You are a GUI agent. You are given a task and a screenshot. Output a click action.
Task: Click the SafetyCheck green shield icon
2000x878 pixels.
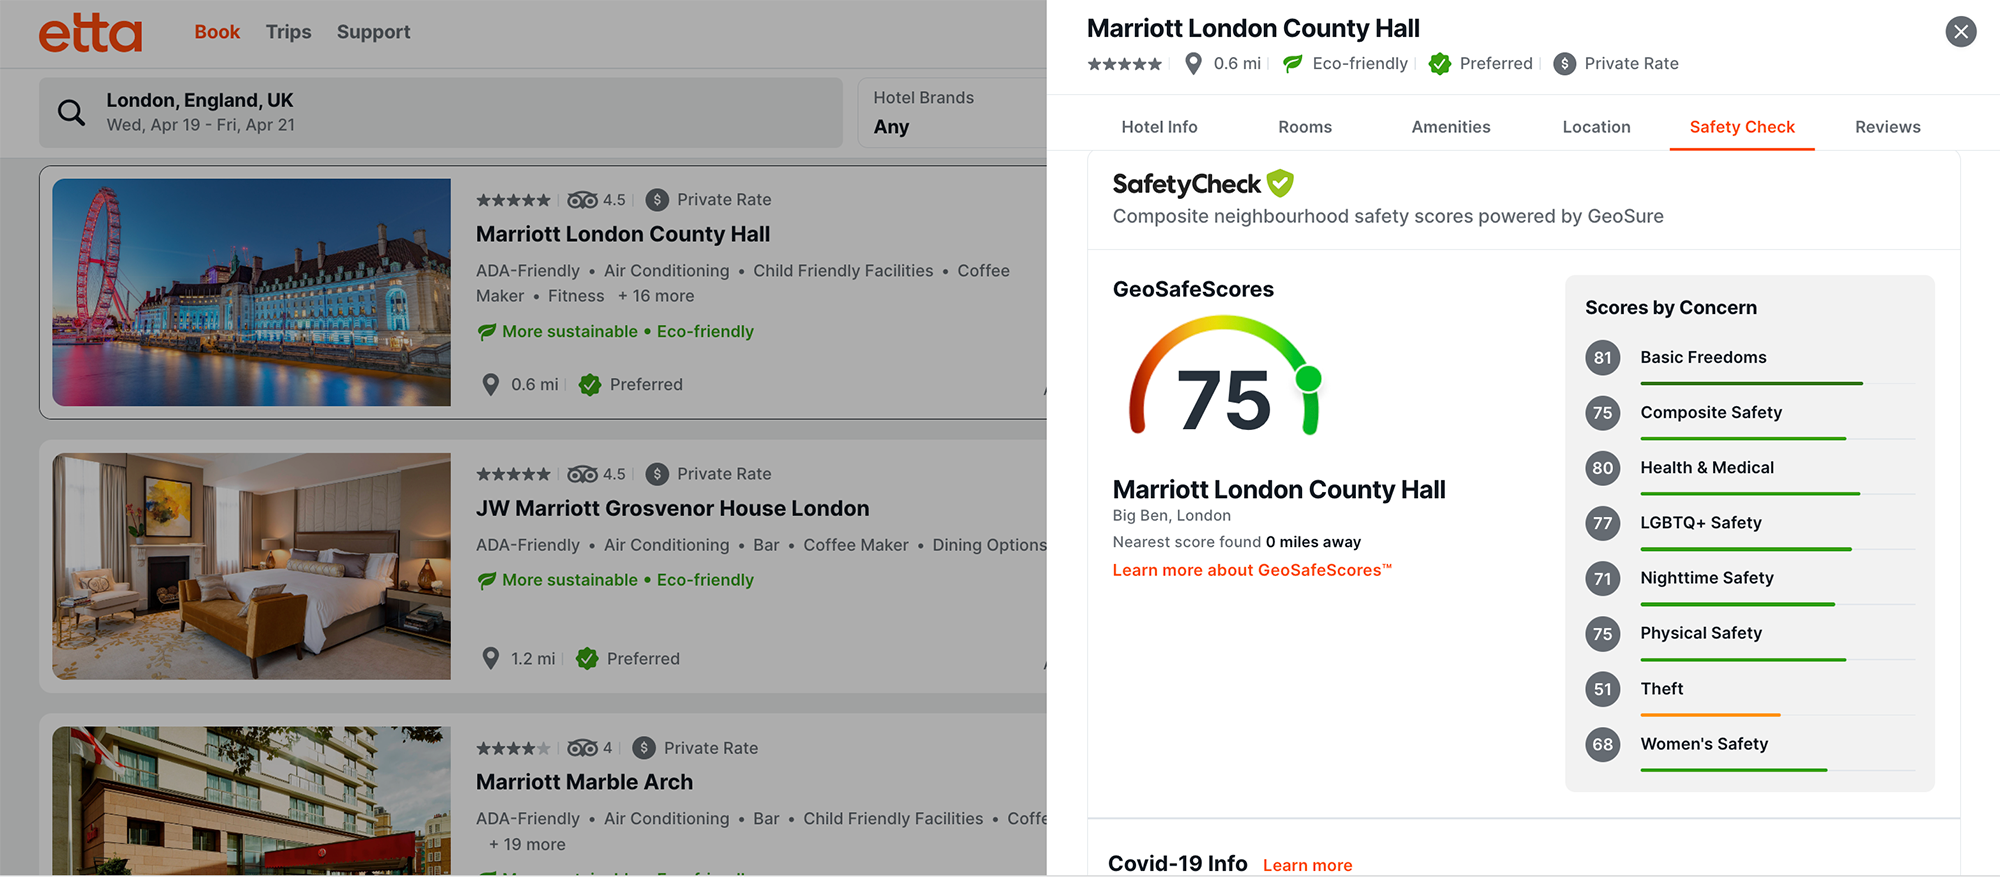pos(1280,183)
